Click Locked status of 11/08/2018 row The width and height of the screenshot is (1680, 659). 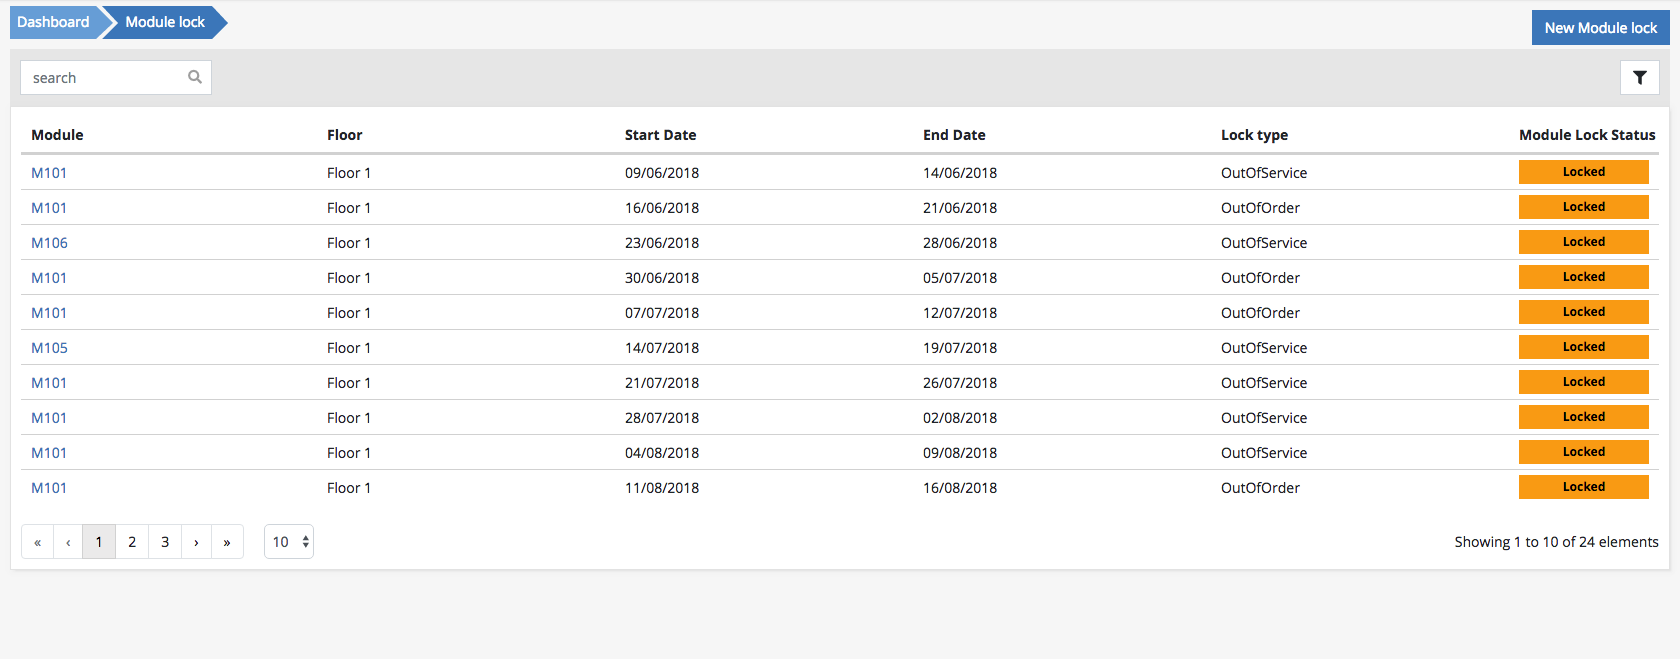click(x=1583, y=487)
